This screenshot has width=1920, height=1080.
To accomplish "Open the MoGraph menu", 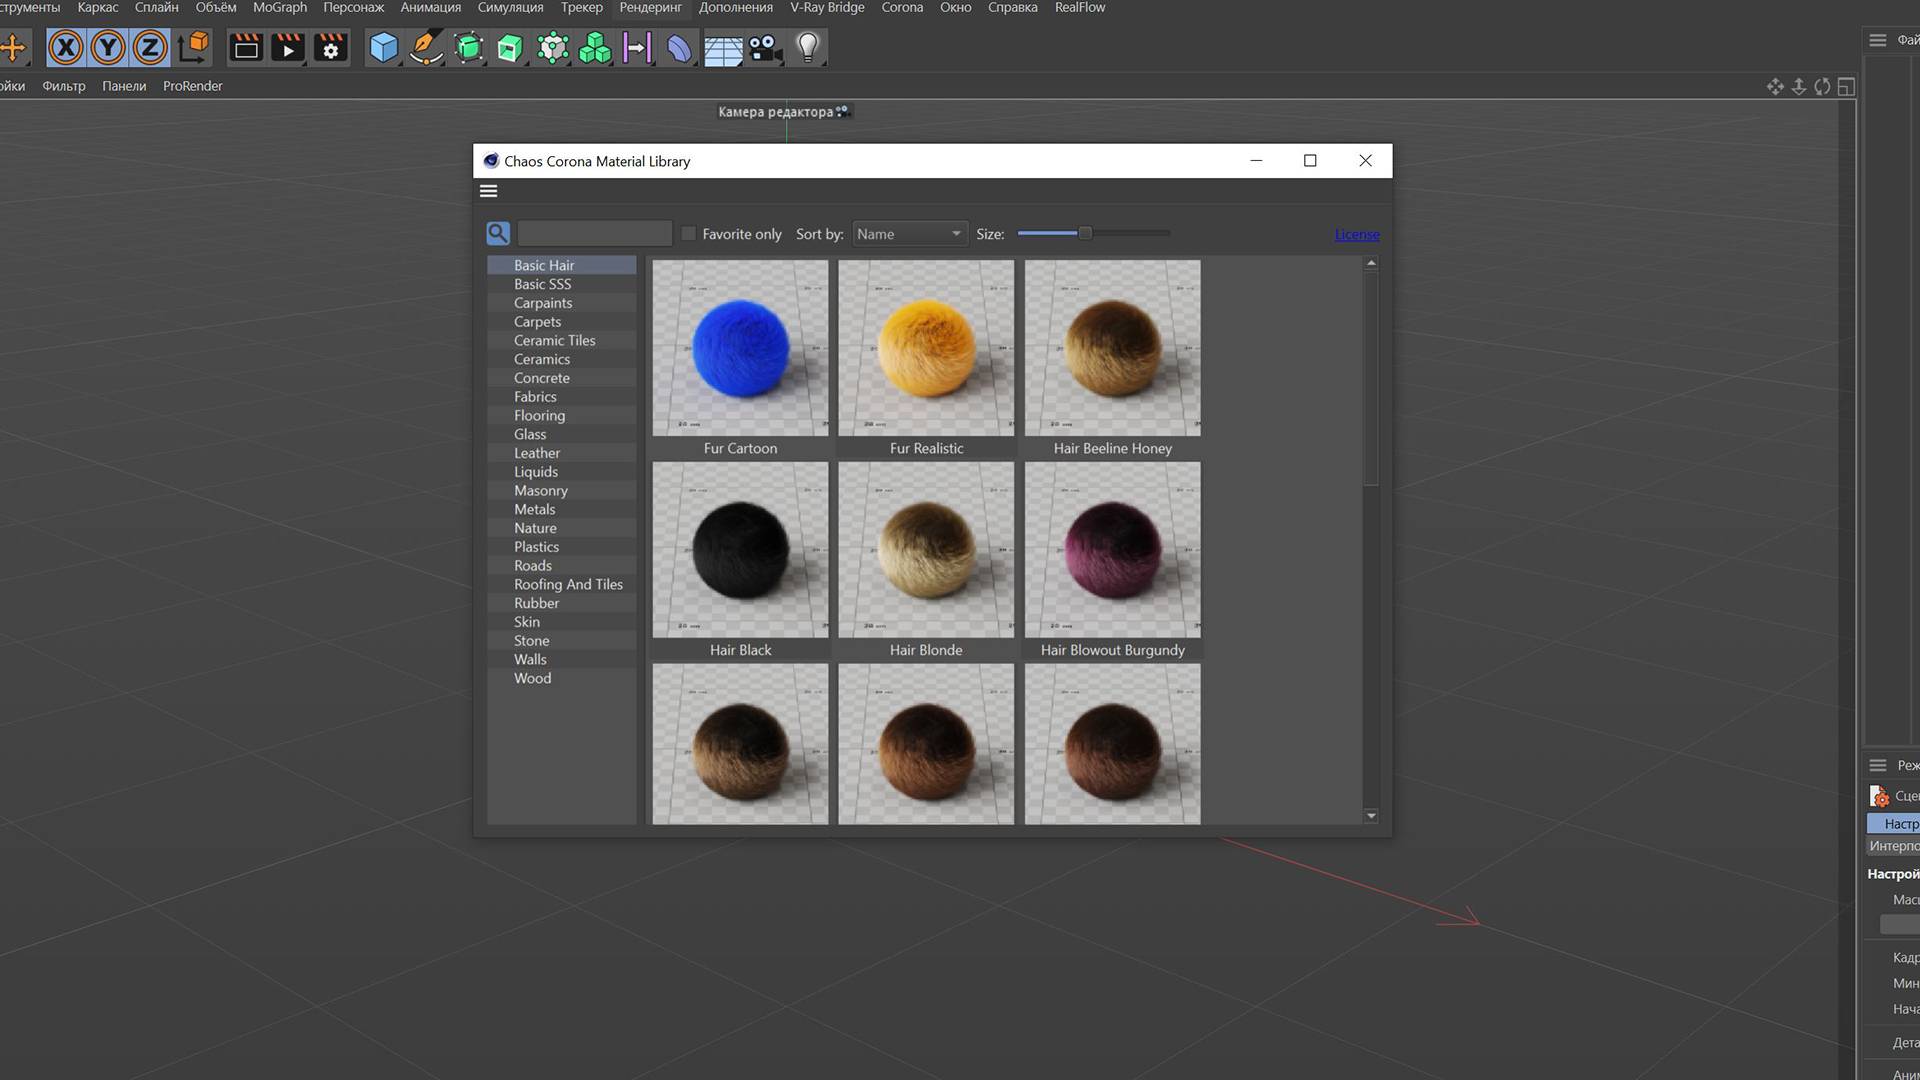I will (x=280, y=8).
